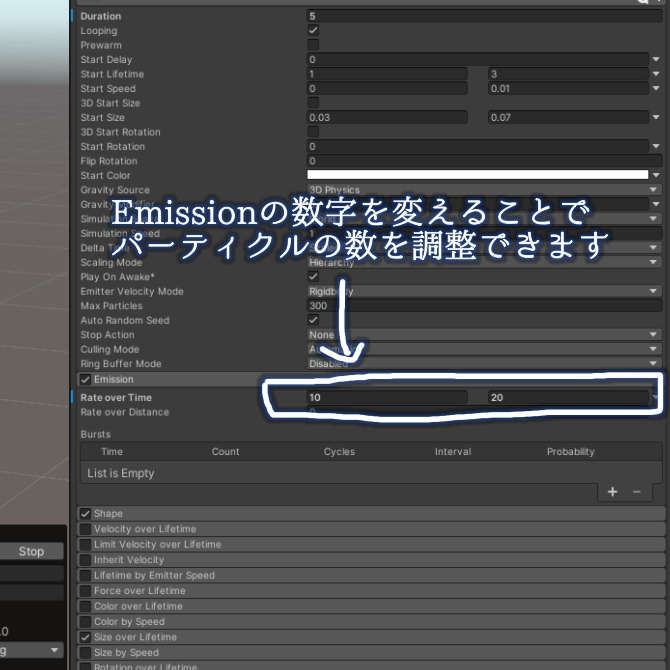670x670 pixels.
Task: Enable the Size by Speed checkbox
Action: coord(85,652)
